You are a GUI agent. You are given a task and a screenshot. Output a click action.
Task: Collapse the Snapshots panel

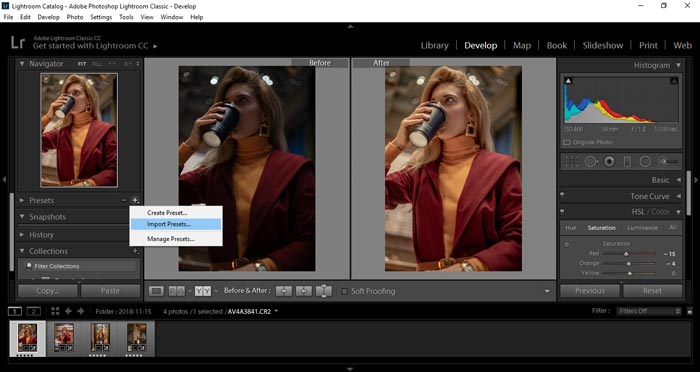pyautogui.click(x=22, y=217)
